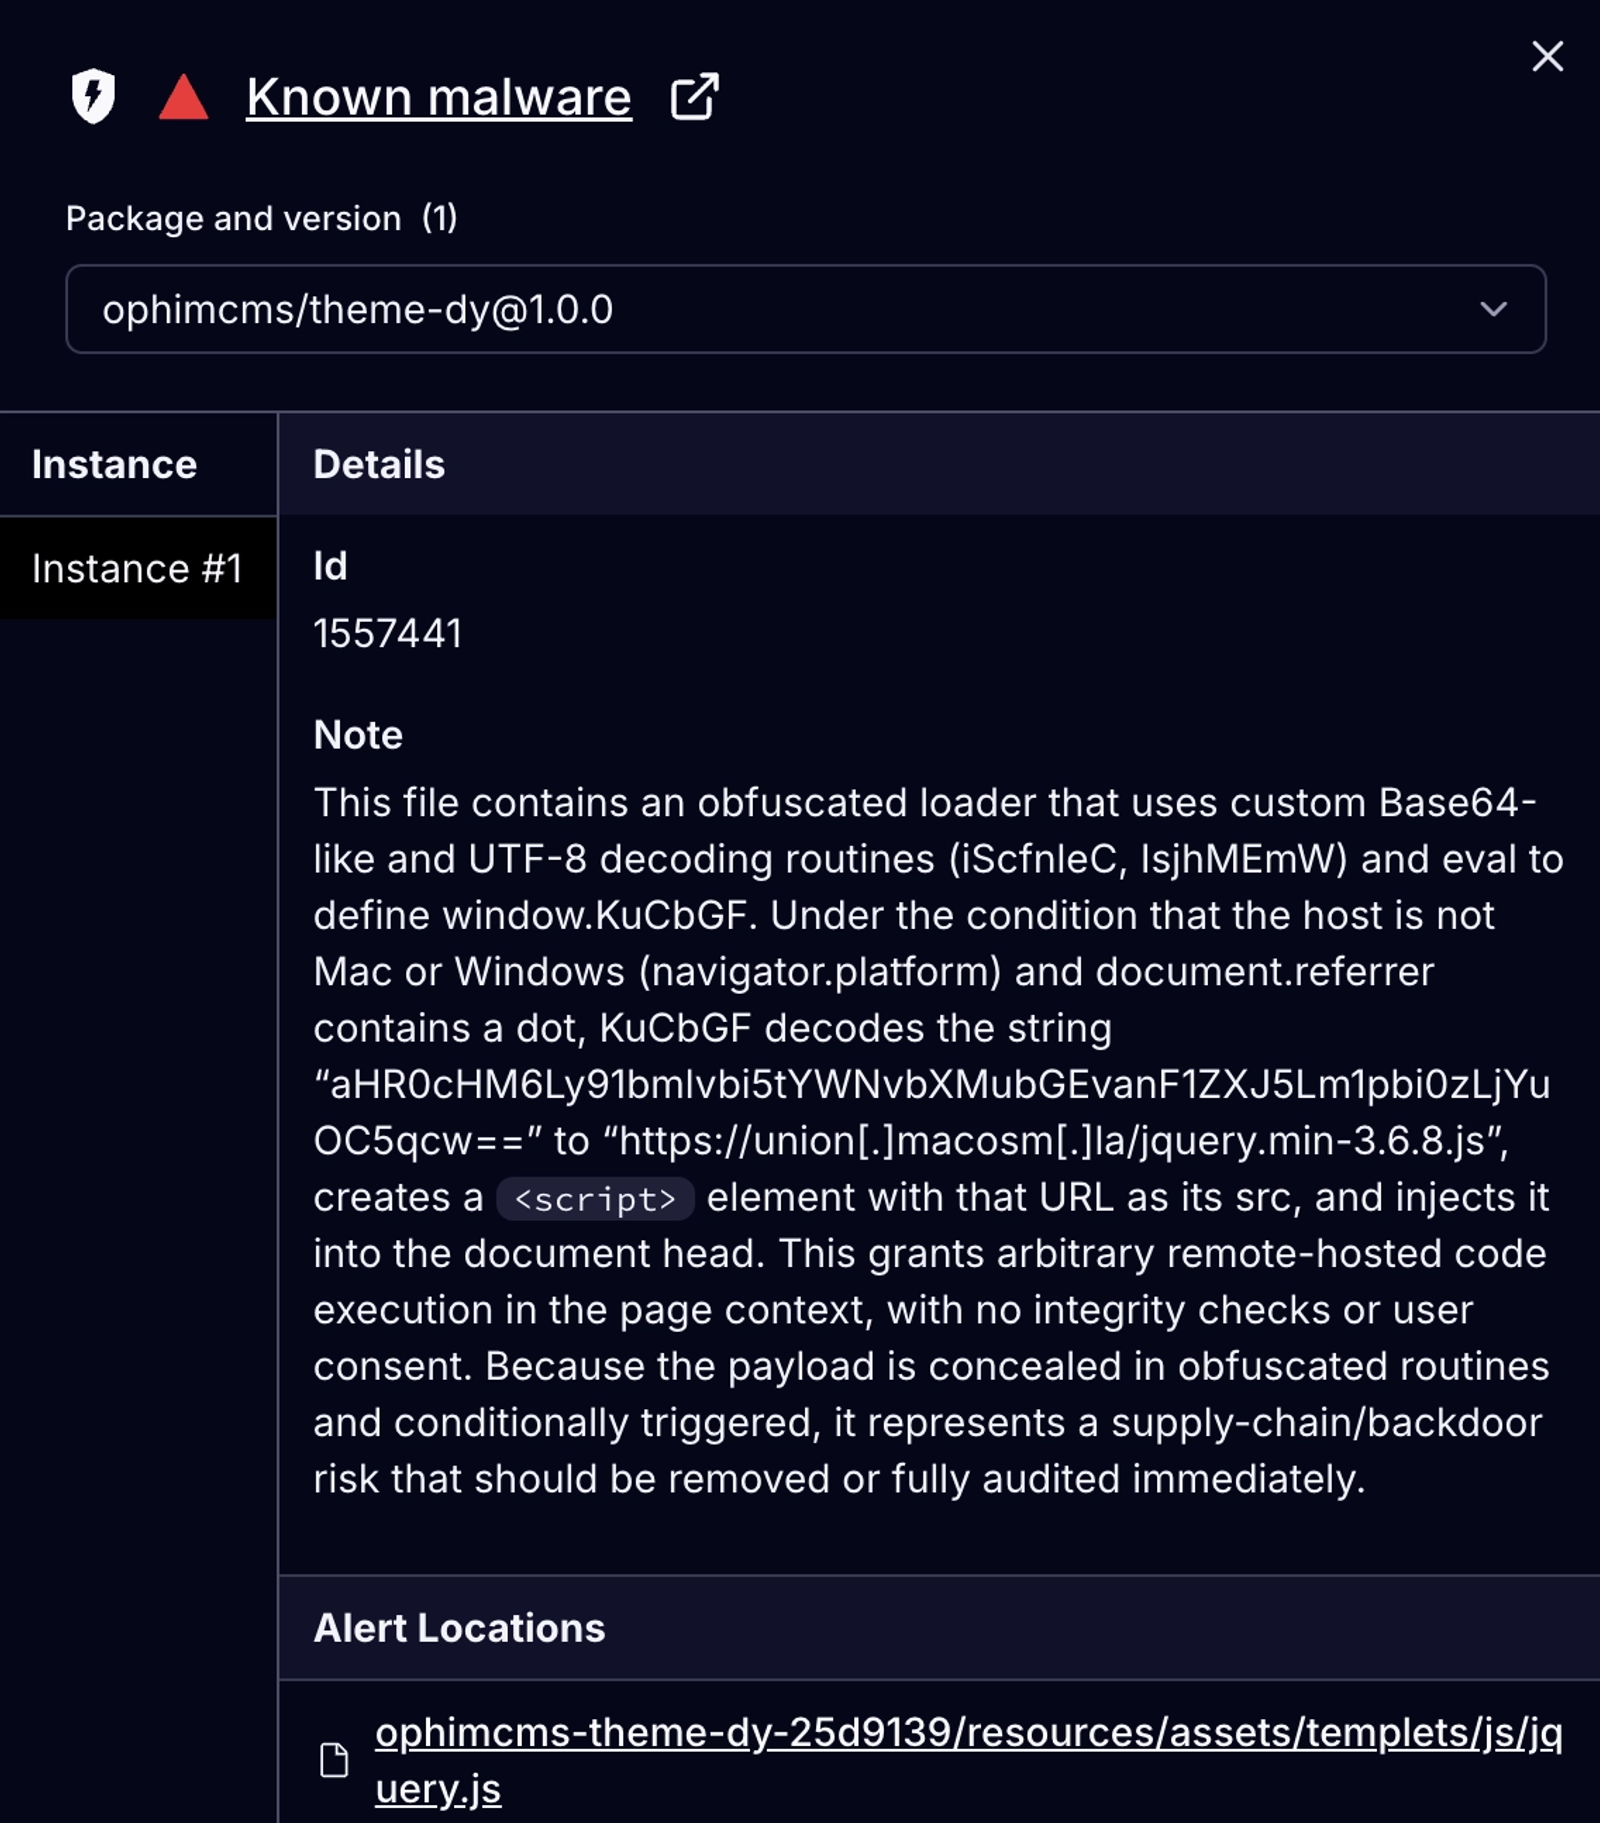Open the Package and version dropdown
The width and height of the screenshot is (1600, 1823).
(x=800, y=310)
